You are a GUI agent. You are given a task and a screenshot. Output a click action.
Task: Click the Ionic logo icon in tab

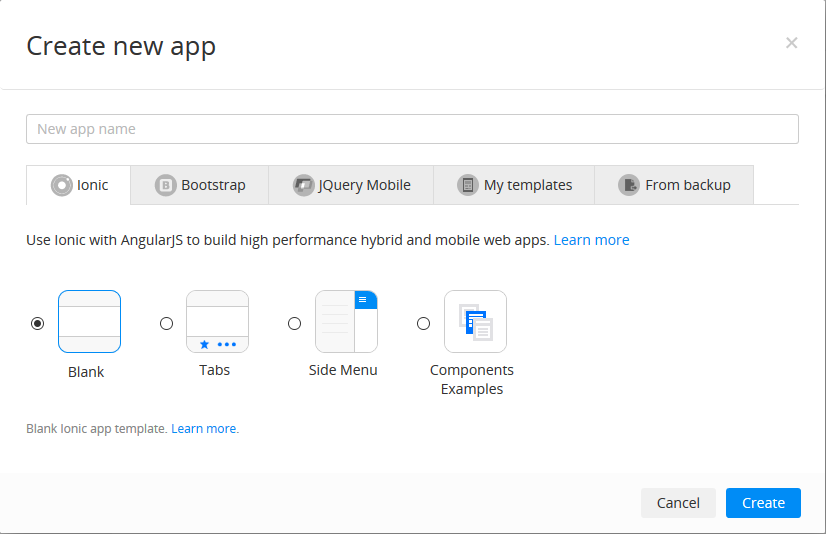62,185
